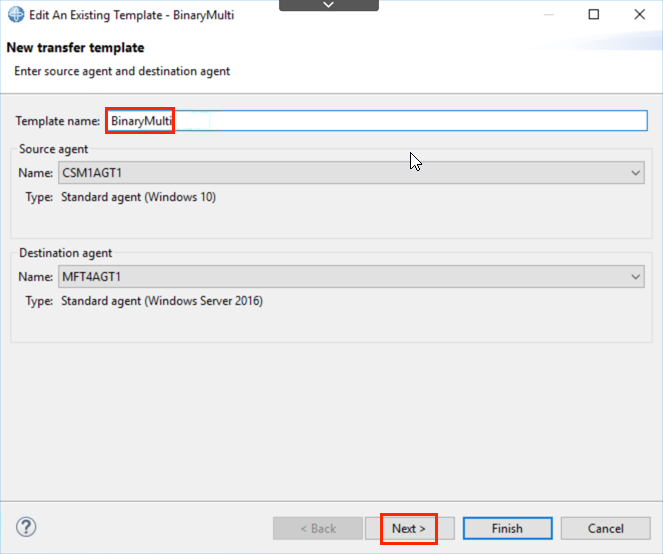Click the Finish button
This screenshot has height=554, width=663.
(x=507, y=528)
